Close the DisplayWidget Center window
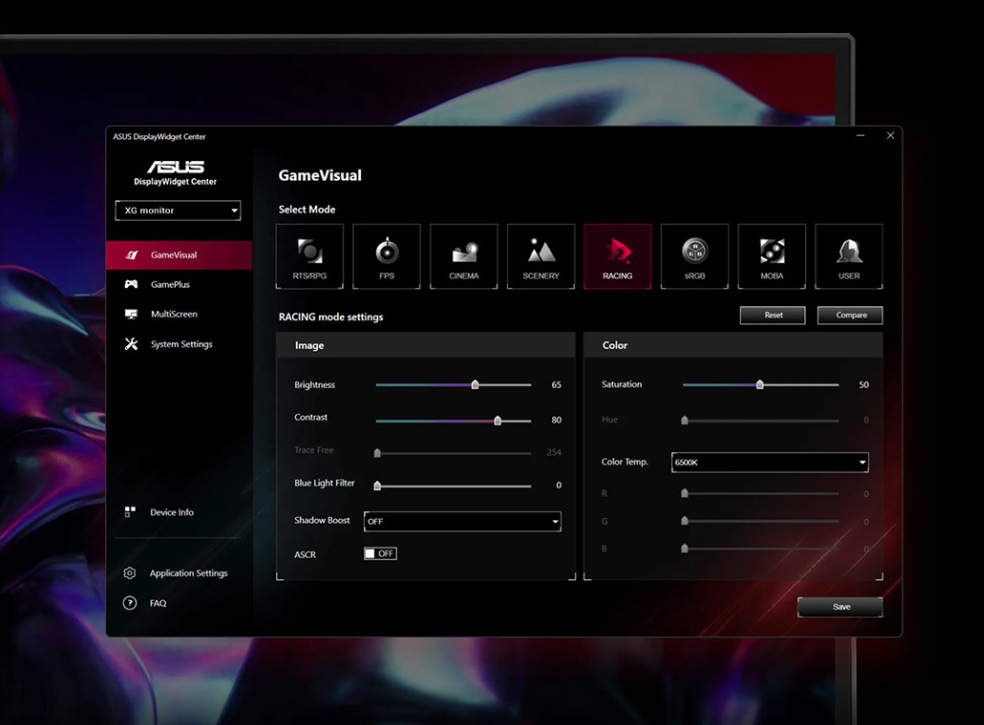This screenshot has height=725, width=984. point(890,136)
